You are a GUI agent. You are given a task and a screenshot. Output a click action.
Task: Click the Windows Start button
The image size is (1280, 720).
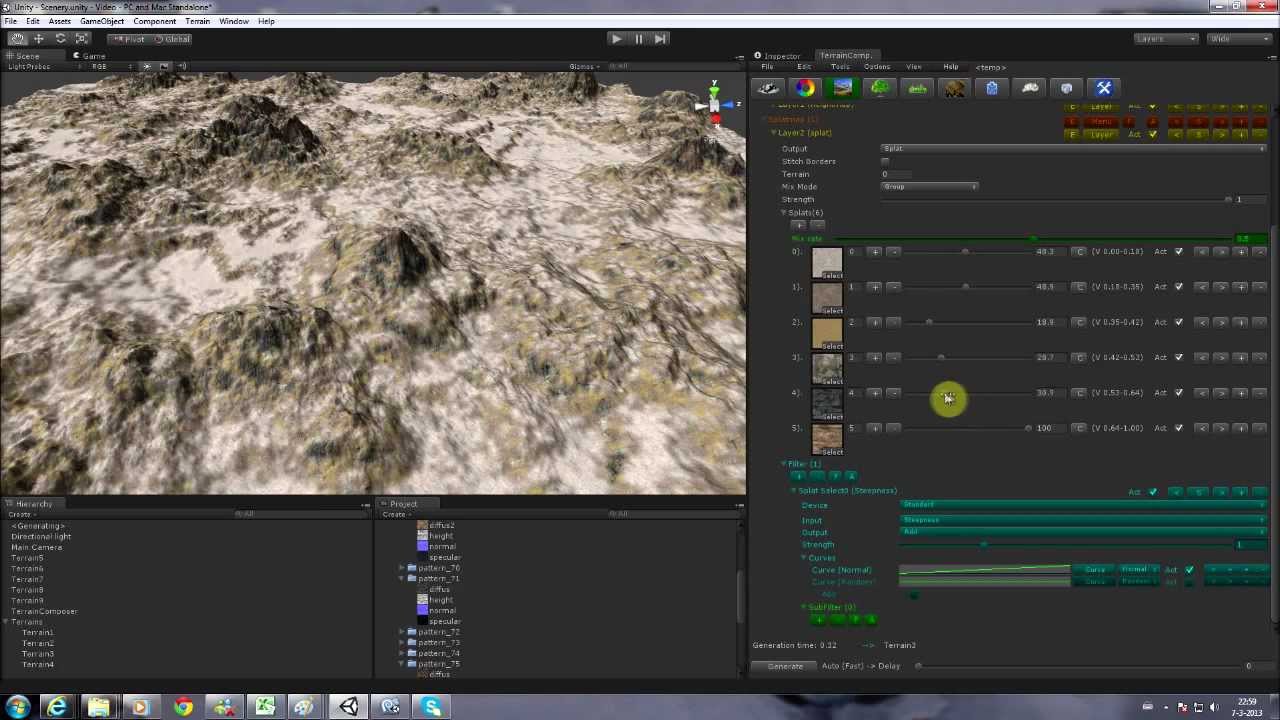17,708
